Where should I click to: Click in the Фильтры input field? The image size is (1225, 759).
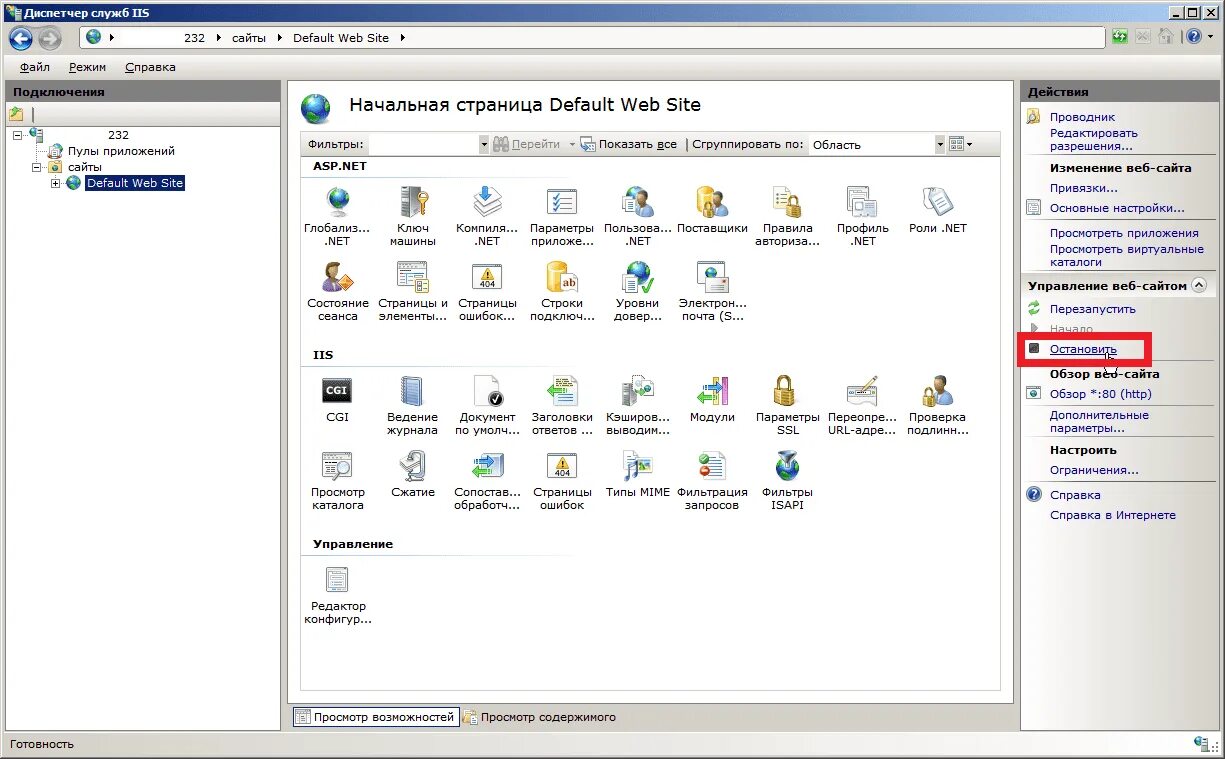pos(424,144)
